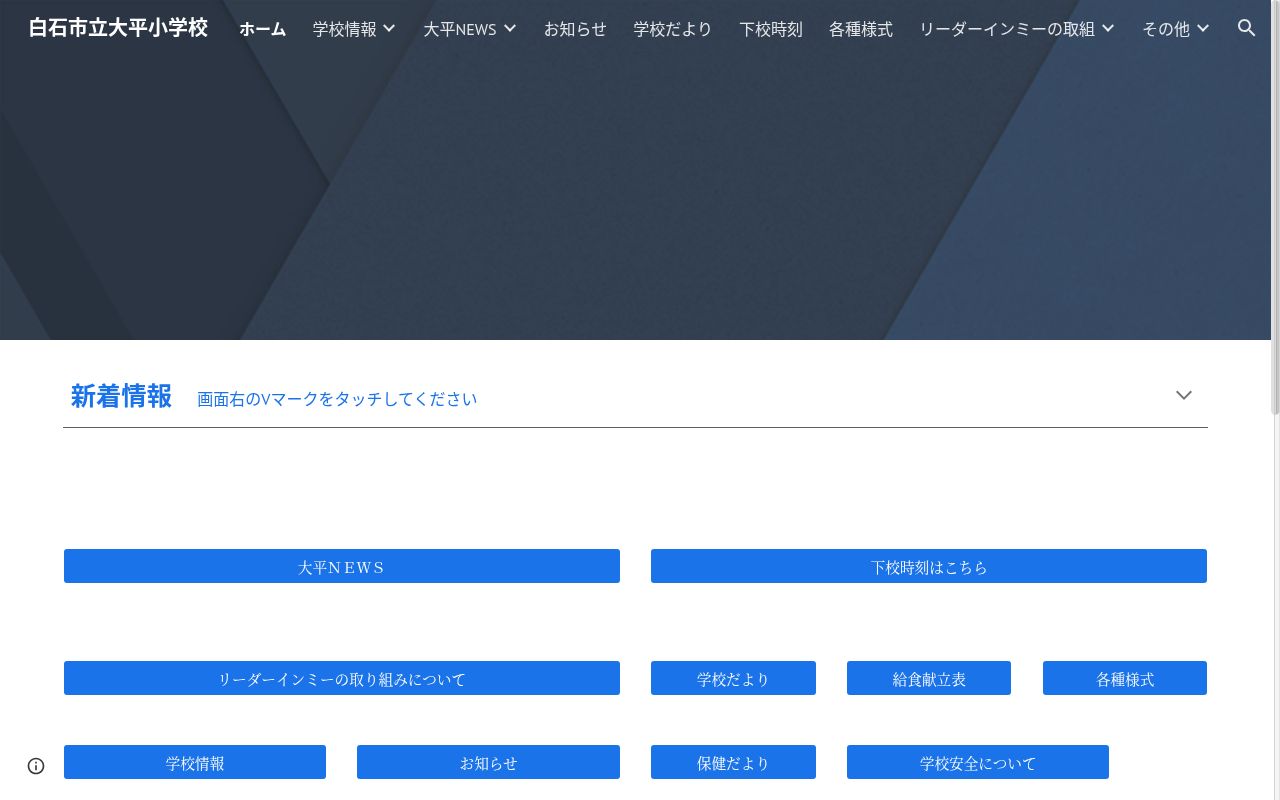Open お知らせ in the navigation bar
This screenshot has width=1280, height=800.
(575, 29)
